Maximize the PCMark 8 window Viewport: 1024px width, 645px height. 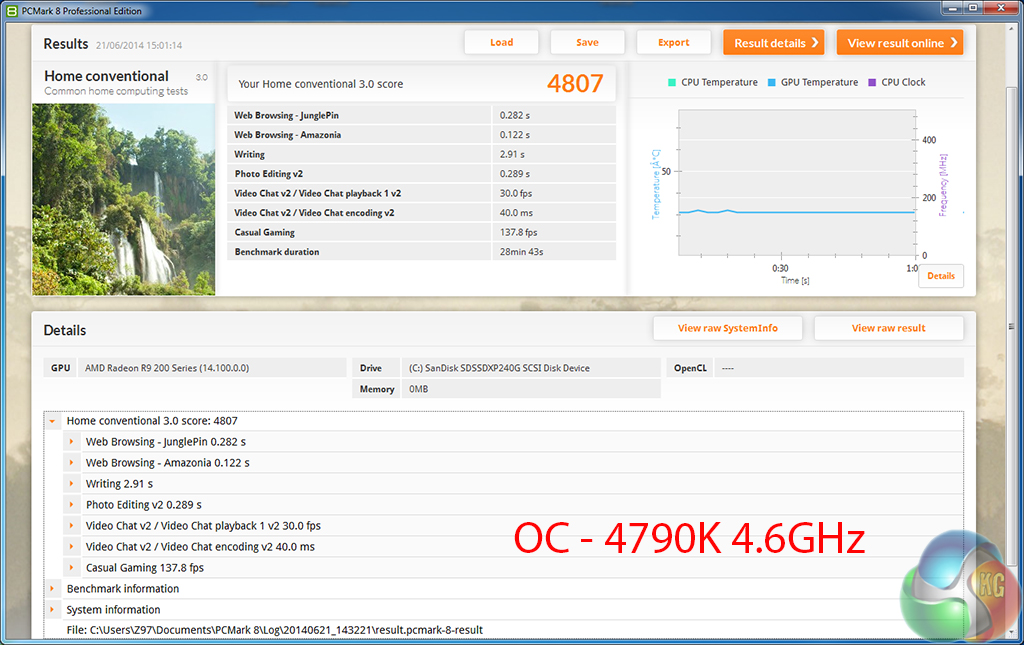pyautogui.click(x=973, y=8)
